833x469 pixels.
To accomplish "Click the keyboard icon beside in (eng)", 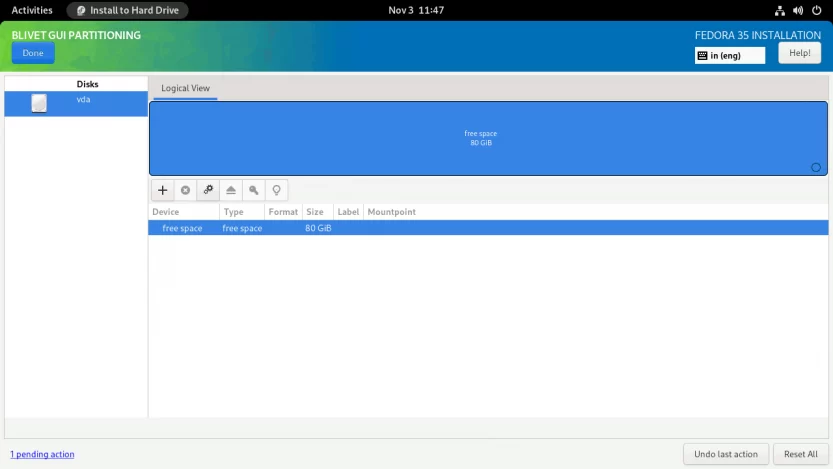I will (x=702, y=55).
